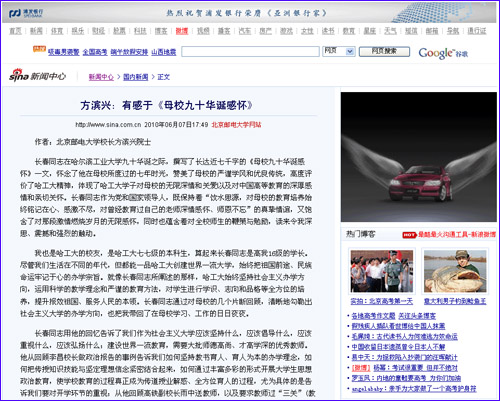500x401 pixels.
Task: Open the giant catfish photo thumbnail
Action: (455, 271)
